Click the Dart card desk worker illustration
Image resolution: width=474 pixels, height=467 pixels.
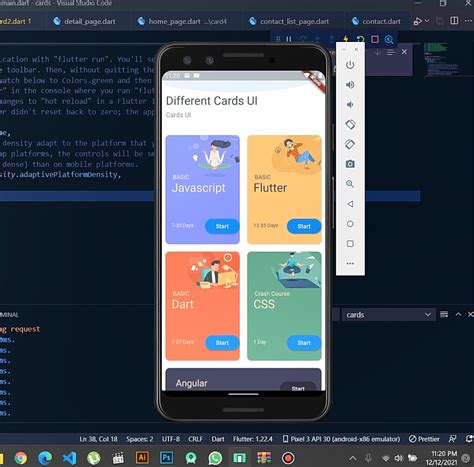tap(213, 271)
